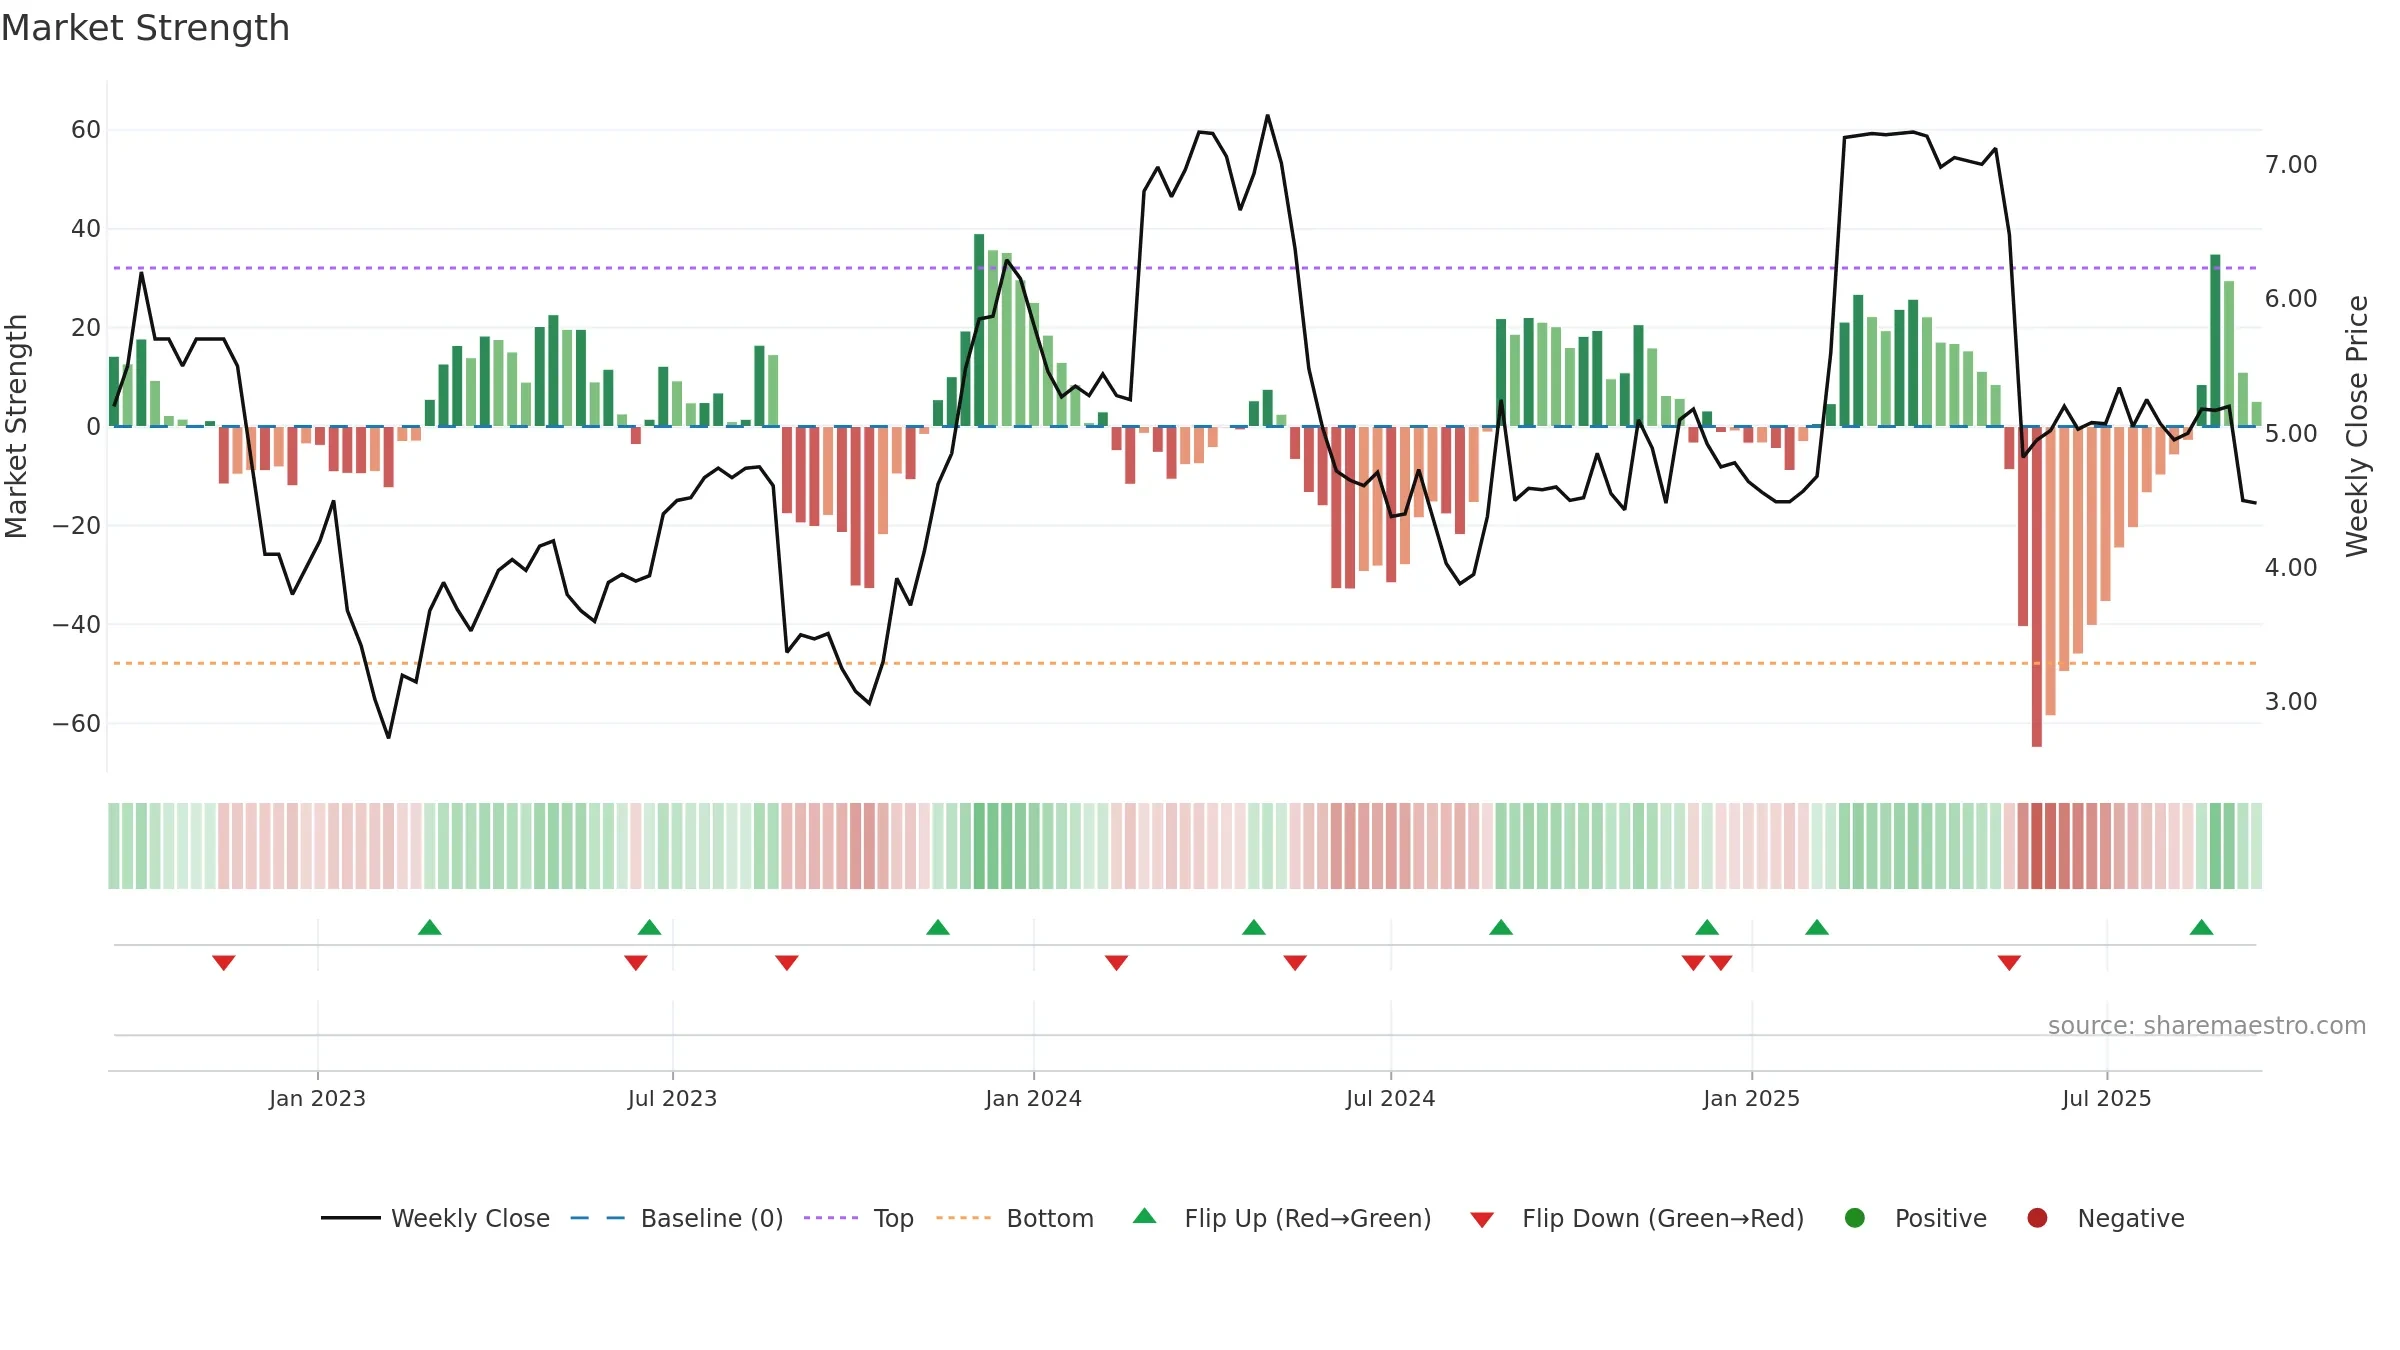Toggle the Top threshold legend entry
The height and width of the screenshot is (1350, 2400).
click(859, 1218)
